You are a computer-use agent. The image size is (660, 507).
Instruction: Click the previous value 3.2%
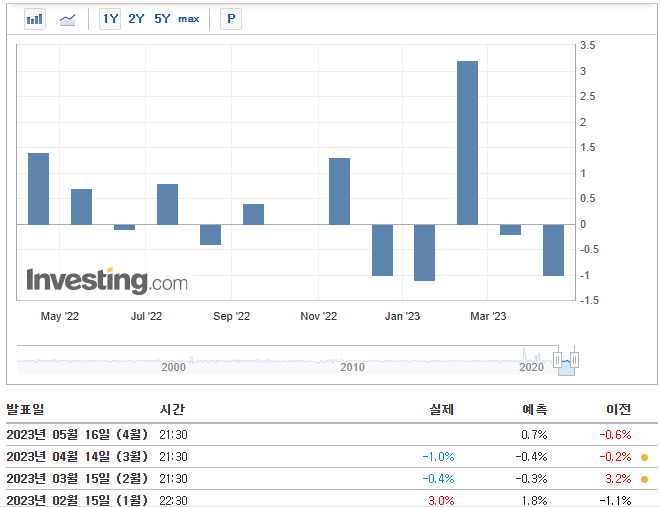(618, 479)
